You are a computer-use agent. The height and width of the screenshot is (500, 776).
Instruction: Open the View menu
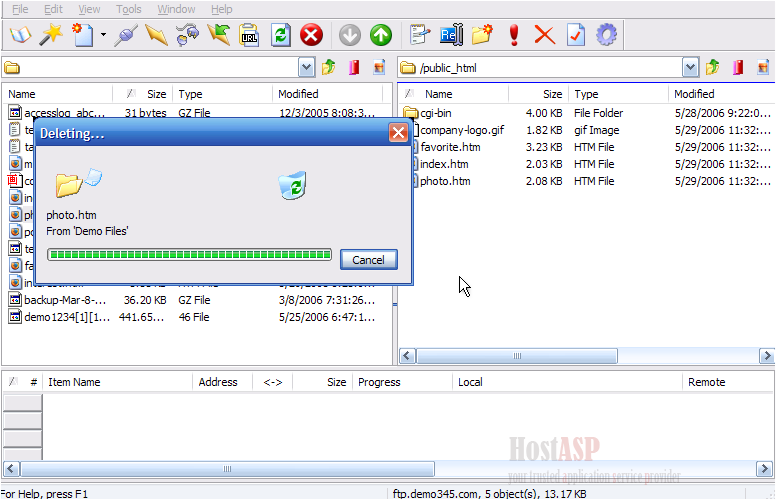point(89,9)
